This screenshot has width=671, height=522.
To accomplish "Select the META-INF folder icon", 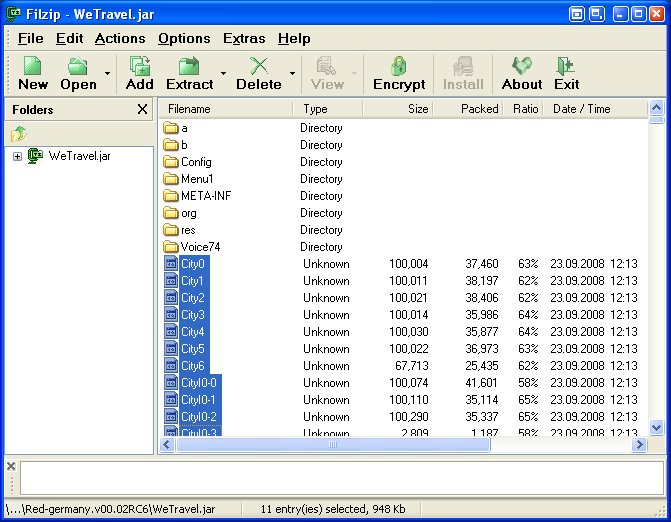I will (x=171, y=196).
